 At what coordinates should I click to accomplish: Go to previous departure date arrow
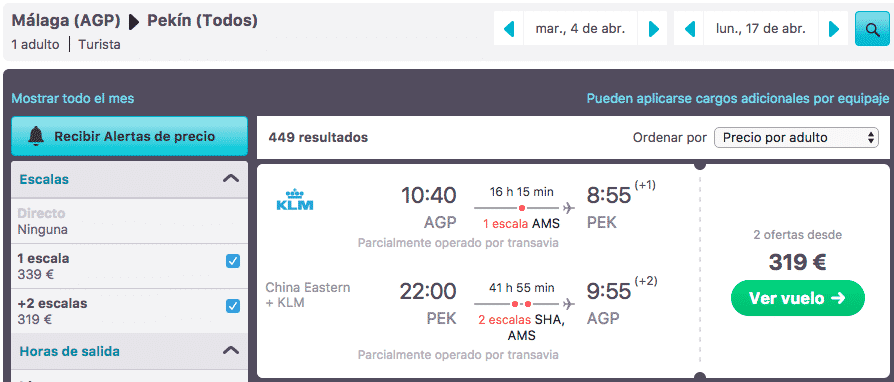[x=509, y=29]
